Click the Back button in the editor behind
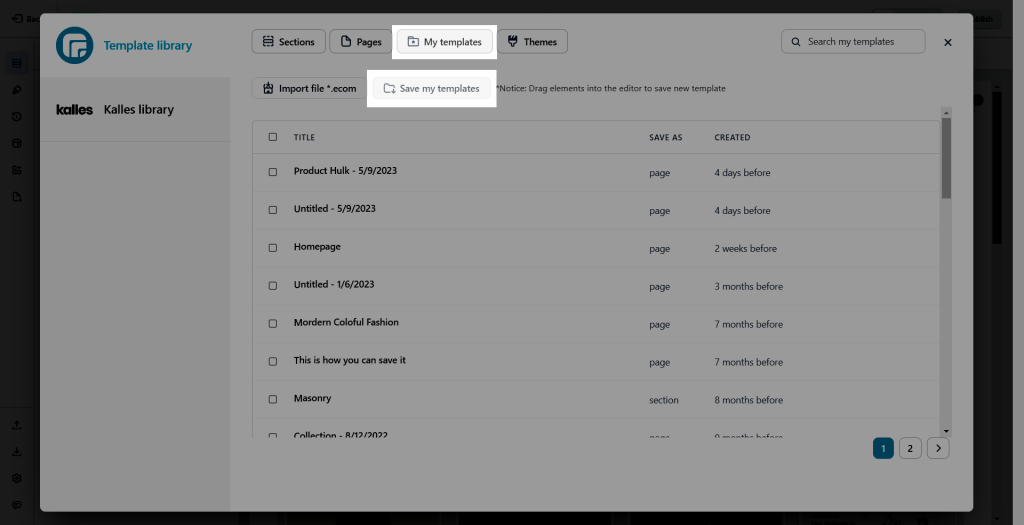Viewport: 1024px width, 525px height. (25, 19)
